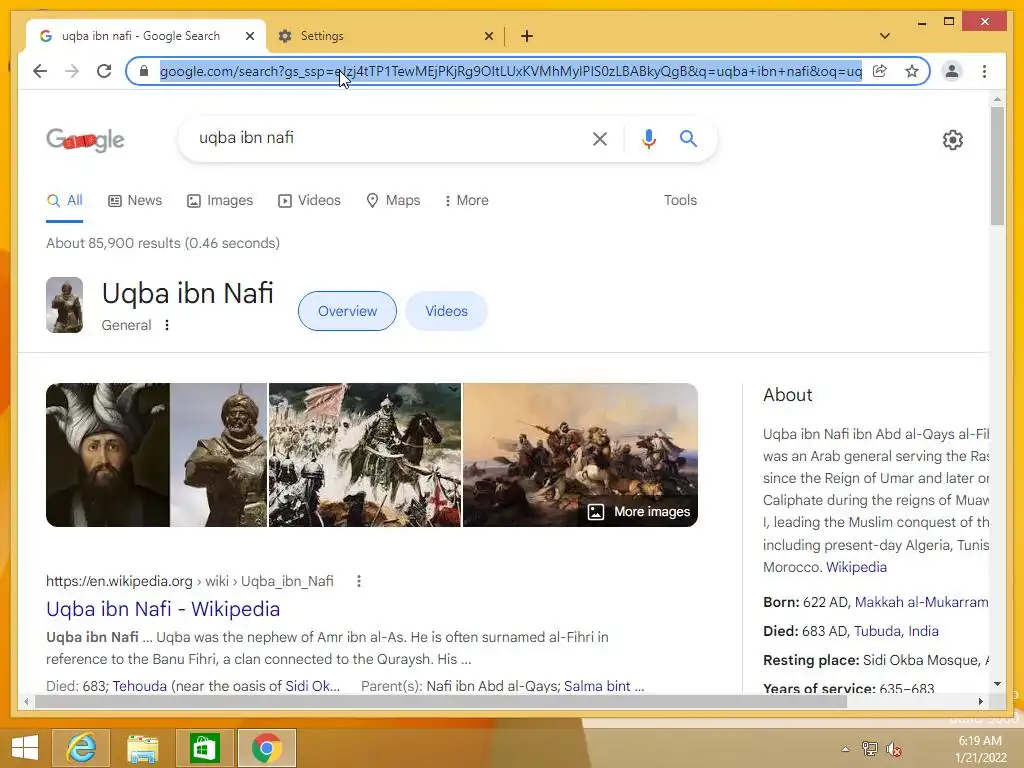
Task: Select the Videos chip in knowledge panel
Action: [x=446, y=311]
